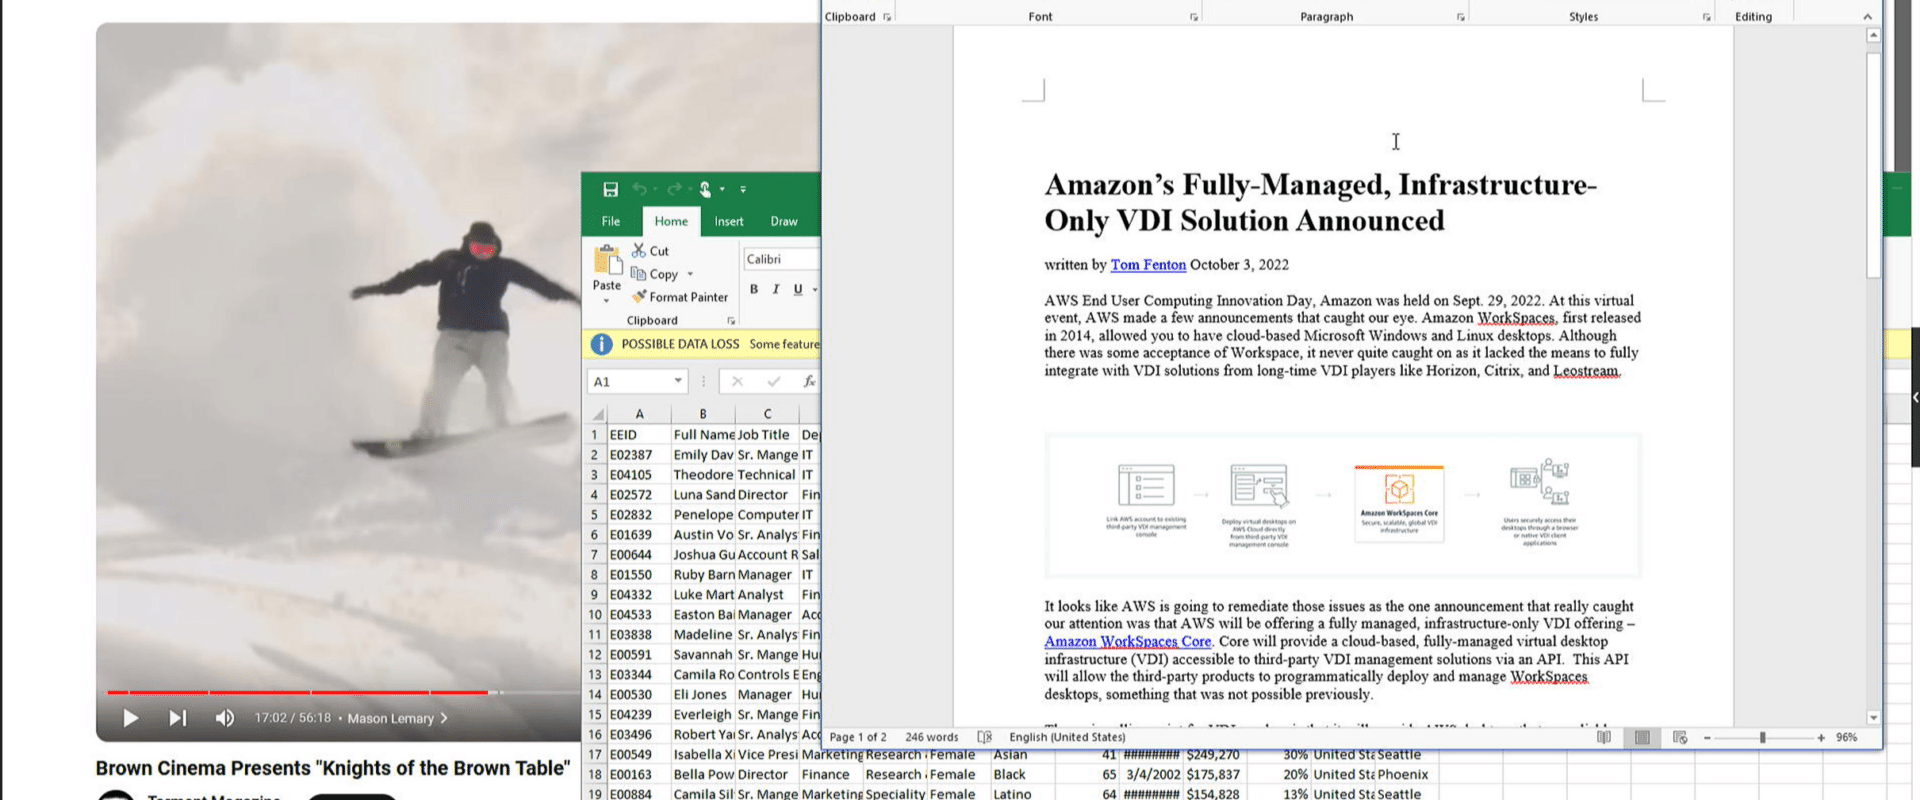Switch Word to Read Mode view

click(x=1604, y=737)
